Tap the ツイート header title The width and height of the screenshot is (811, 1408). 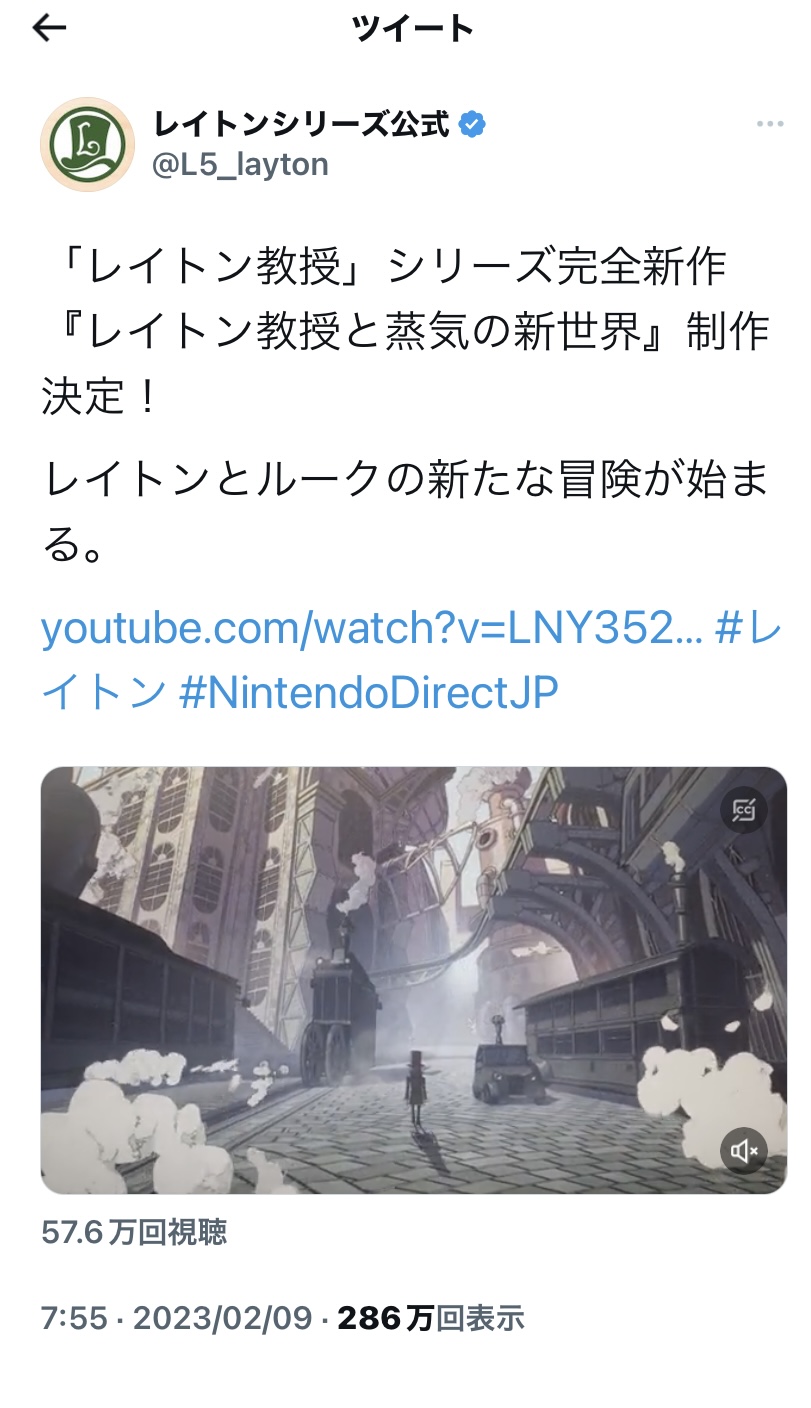(413, 29)
